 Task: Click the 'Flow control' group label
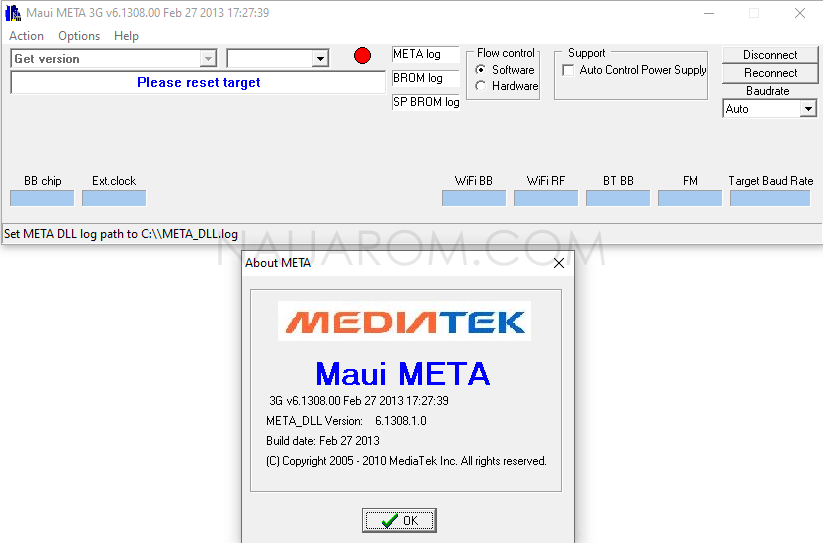pyautogui.click(x=506, y=53)
